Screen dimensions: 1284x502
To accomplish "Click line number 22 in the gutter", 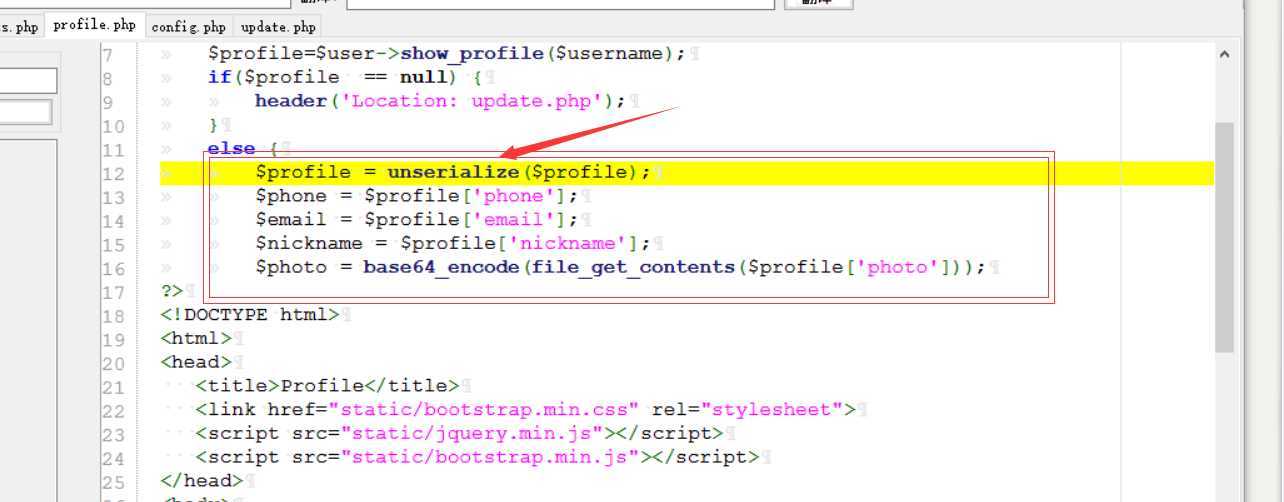I will click(x=114, y=411).
